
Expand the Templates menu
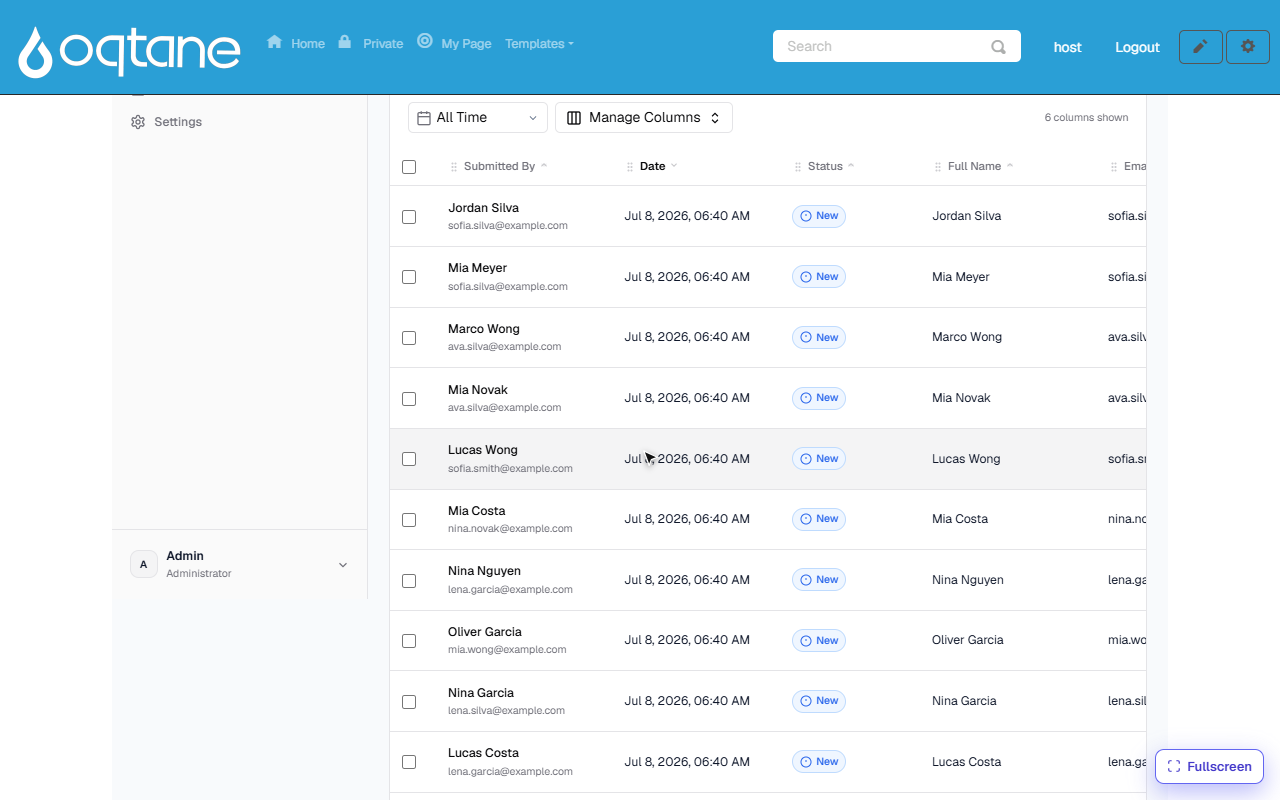tap(539, 44)
